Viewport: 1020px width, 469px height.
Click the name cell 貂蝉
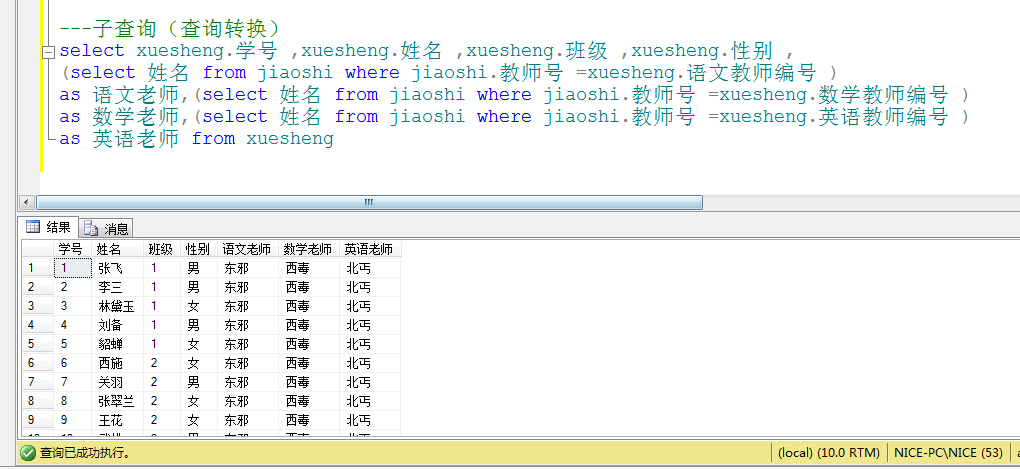coord(118,344)
